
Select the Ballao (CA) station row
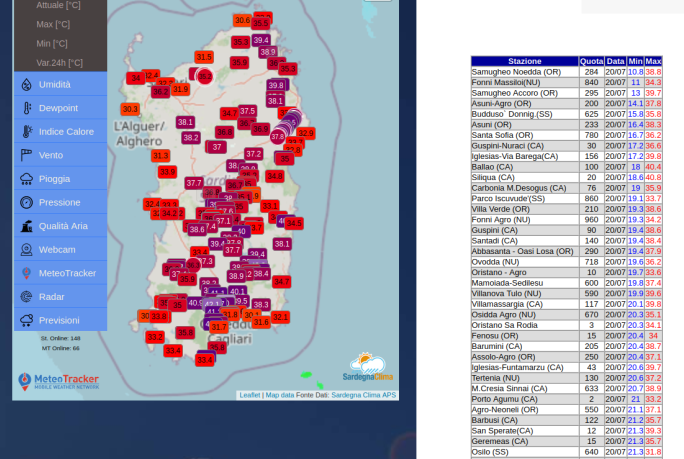567,167
